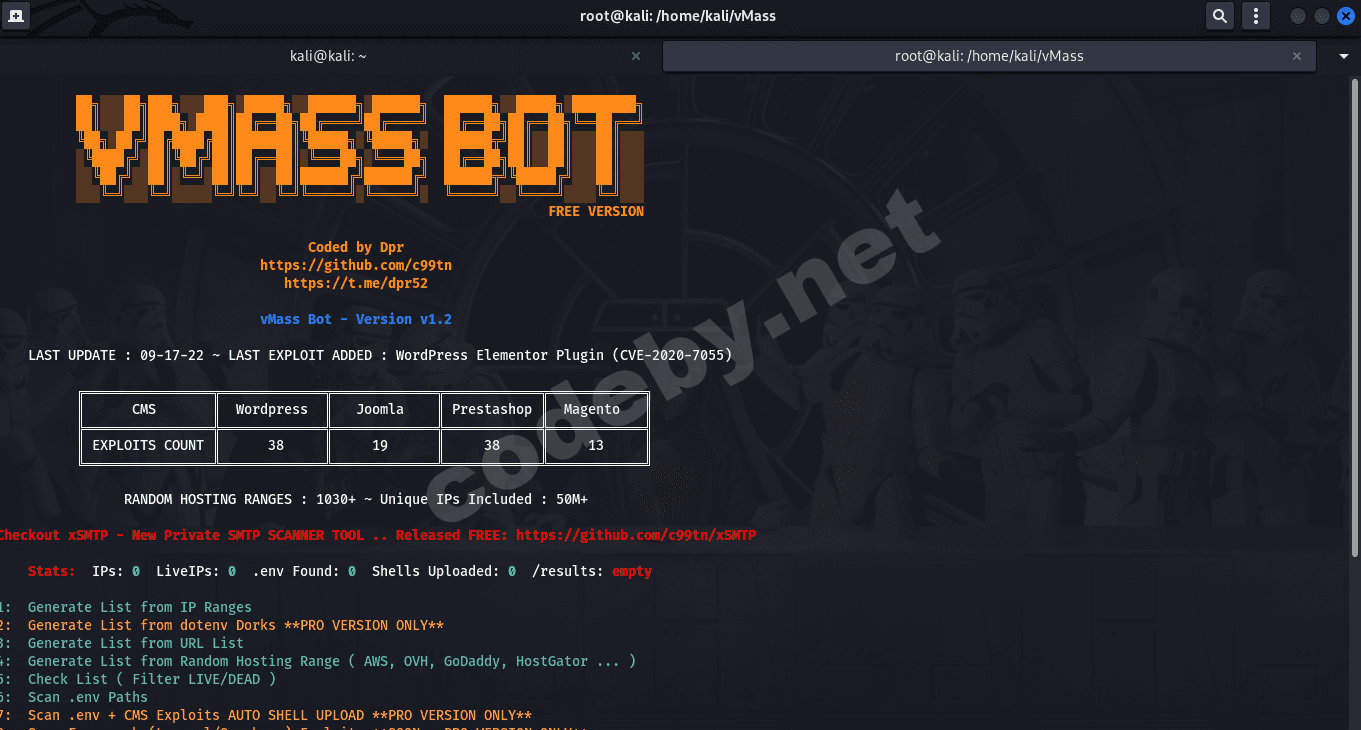The width and height of the screenshot is (1361, 730).
Task: Click option Generate List from URL List
Action: 136,643
